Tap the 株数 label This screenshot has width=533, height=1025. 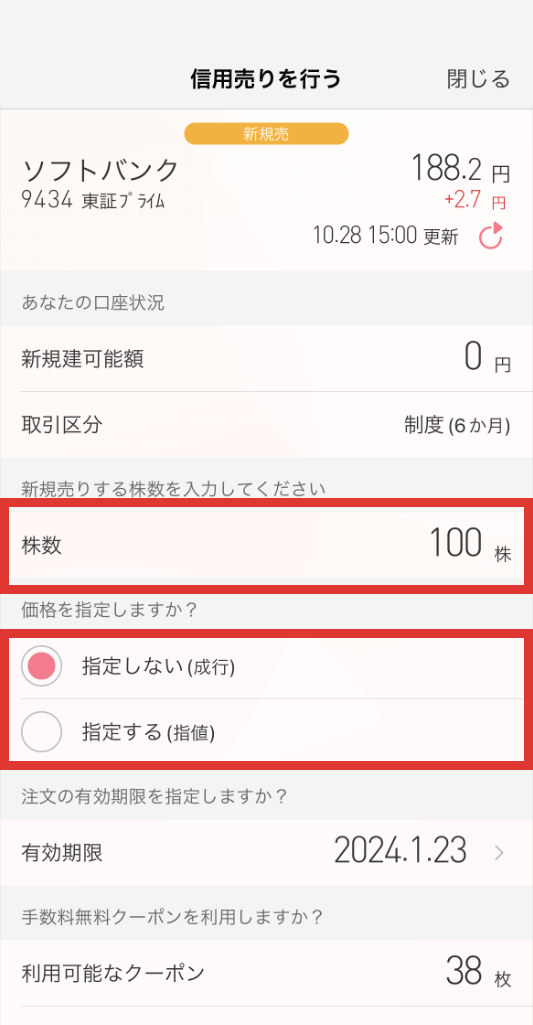click(x=42, y=546)
